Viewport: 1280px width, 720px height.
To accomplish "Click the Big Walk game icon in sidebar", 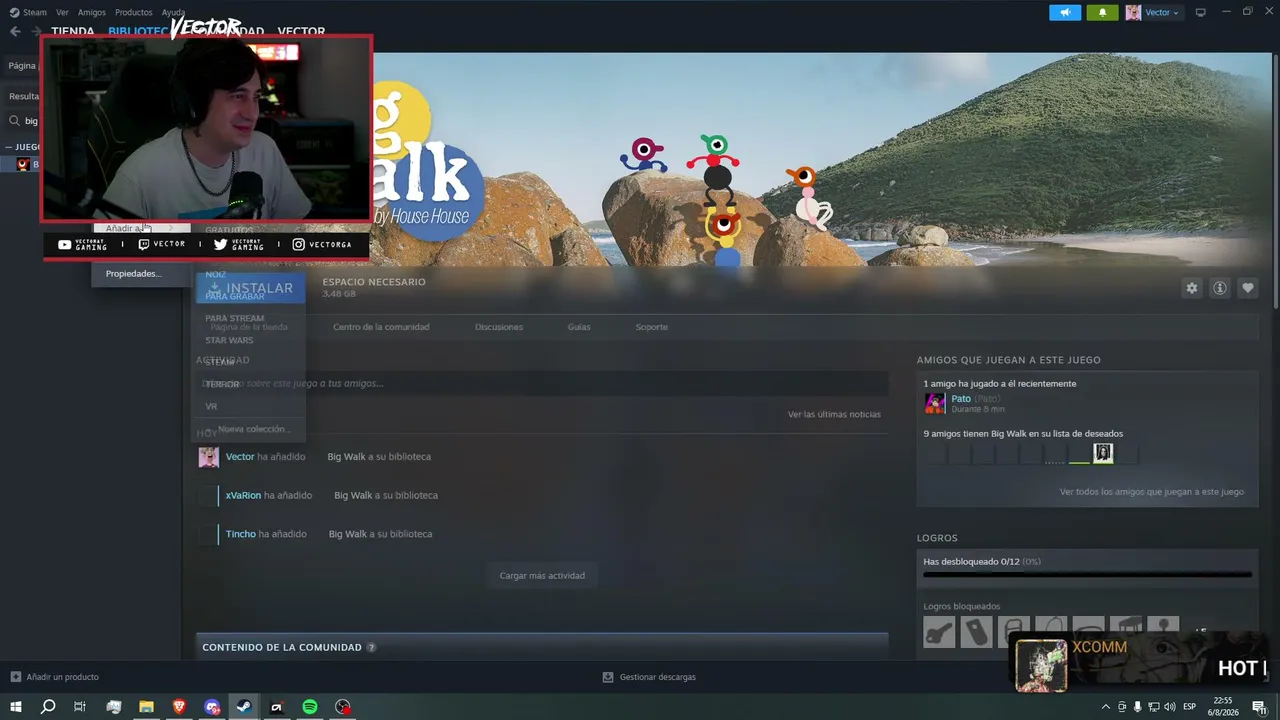I will 23,165.
